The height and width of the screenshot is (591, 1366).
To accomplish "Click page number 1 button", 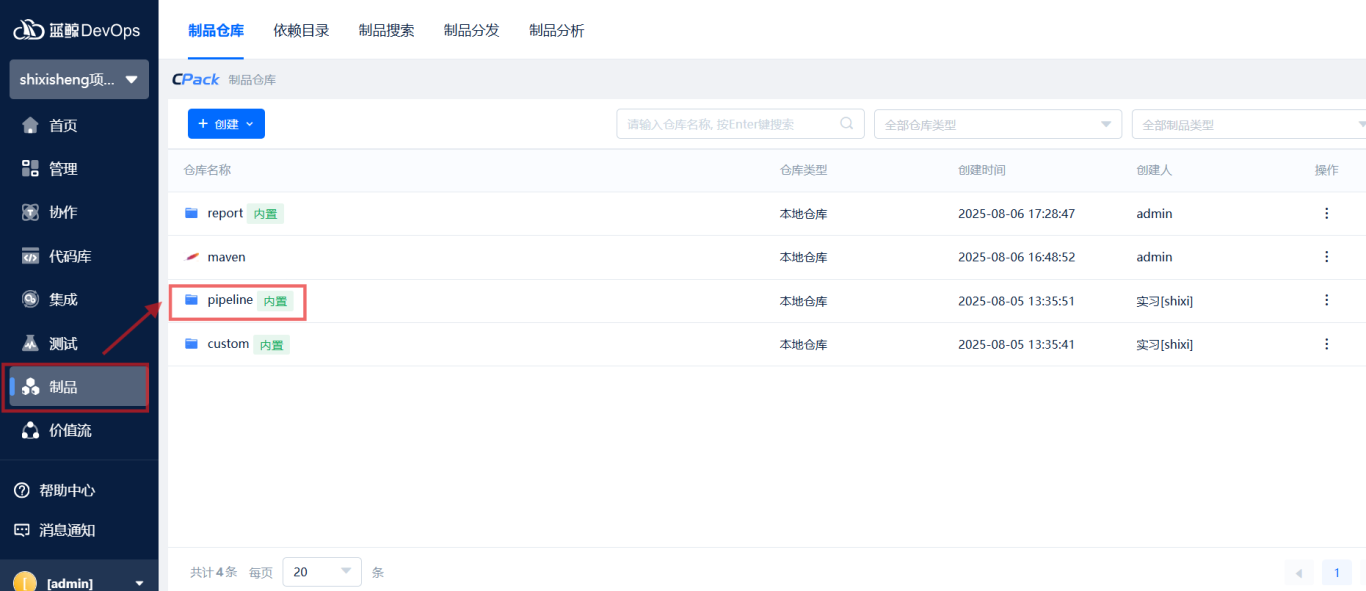I will 1336,573.
